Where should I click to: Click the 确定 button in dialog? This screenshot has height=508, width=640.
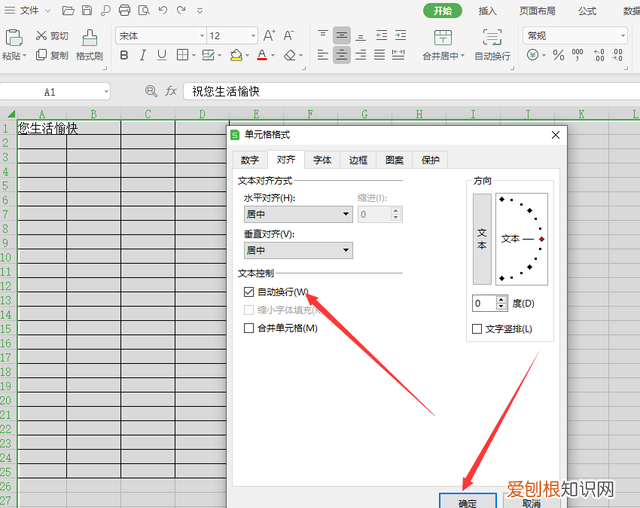pyautogui.click(x=468, y=501)
